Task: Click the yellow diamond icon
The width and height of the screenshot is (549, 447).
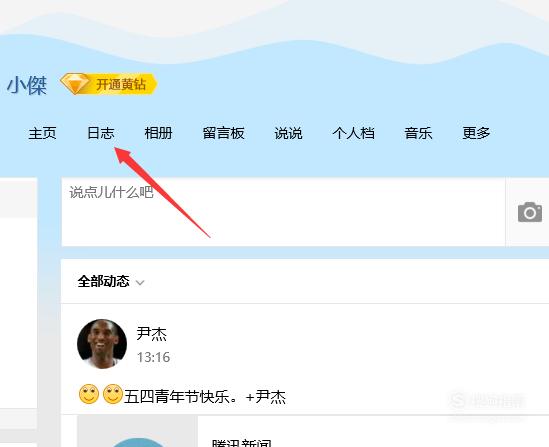Action: (74, 84)
